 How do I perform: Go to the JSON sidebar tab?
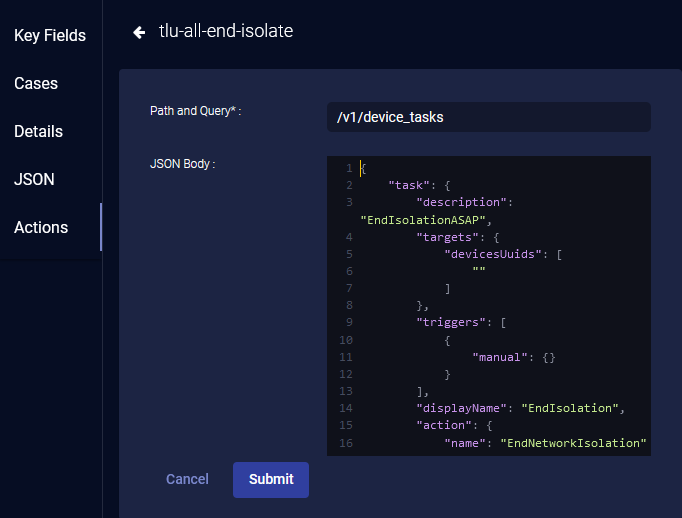34,180
